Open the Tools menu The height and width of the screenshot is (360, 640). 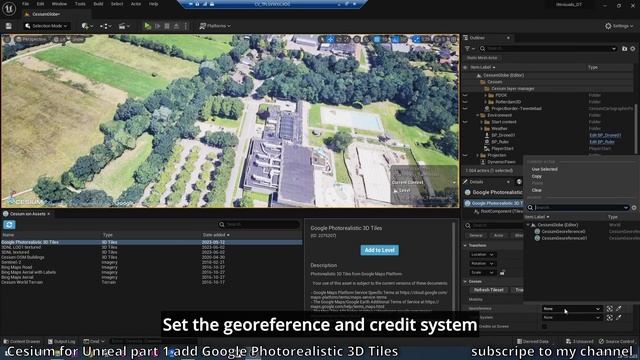[80, 4]
